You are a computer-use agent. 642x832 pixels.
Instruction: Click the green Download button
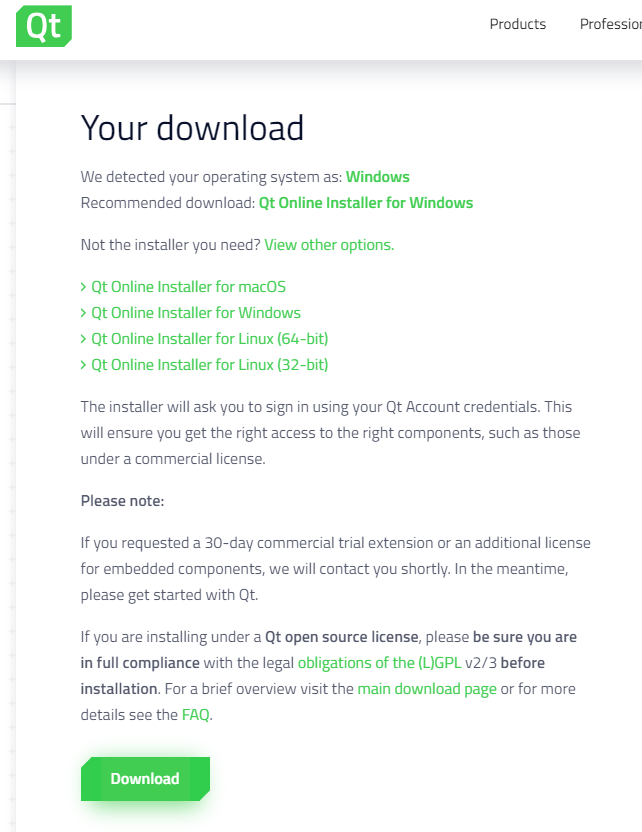145,778
